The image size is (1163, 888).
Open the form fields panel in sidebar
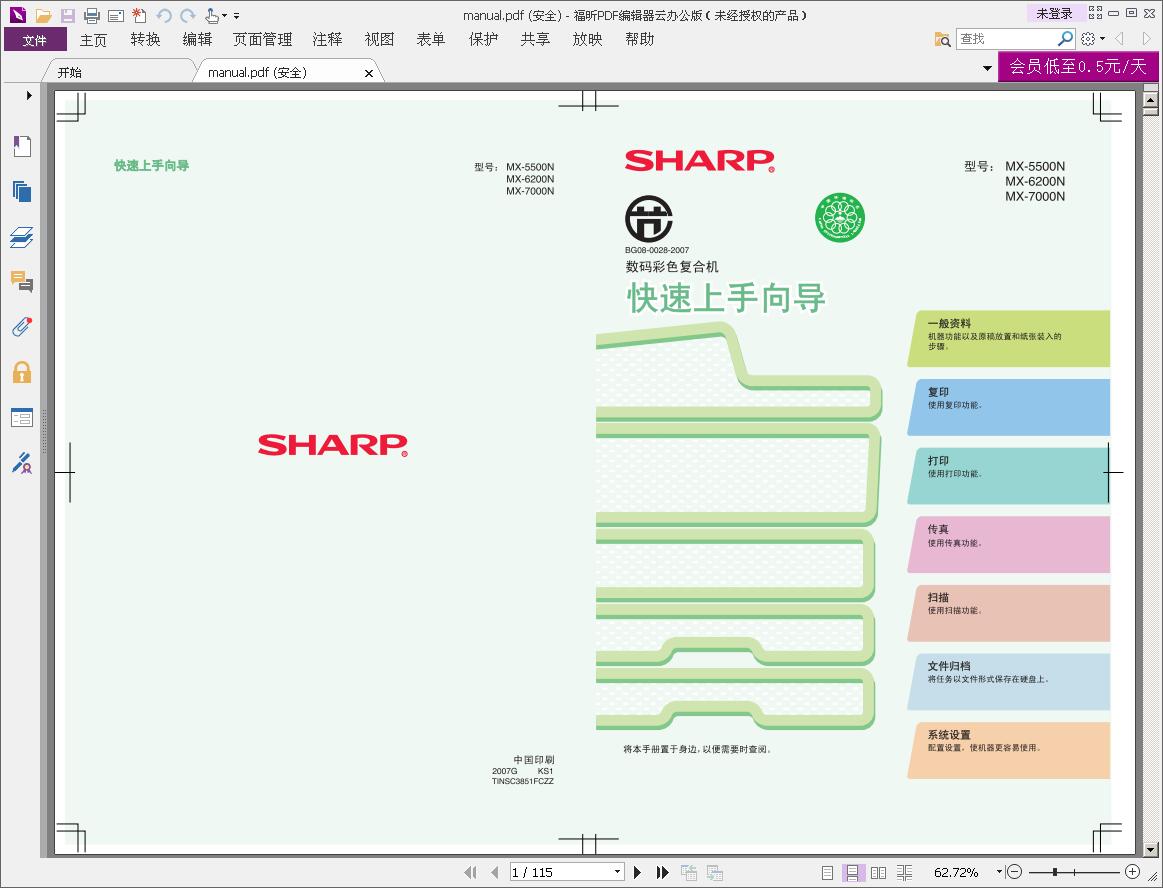pyautogui.click(x=22, y=418)
